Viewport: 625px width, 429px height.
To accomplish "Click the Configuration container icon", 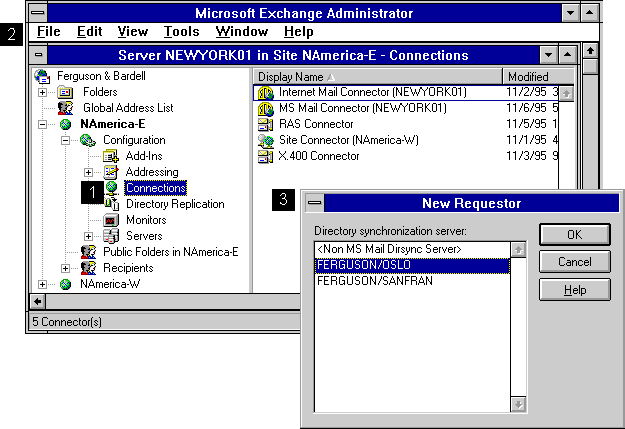I will click(x=88, y=140).
